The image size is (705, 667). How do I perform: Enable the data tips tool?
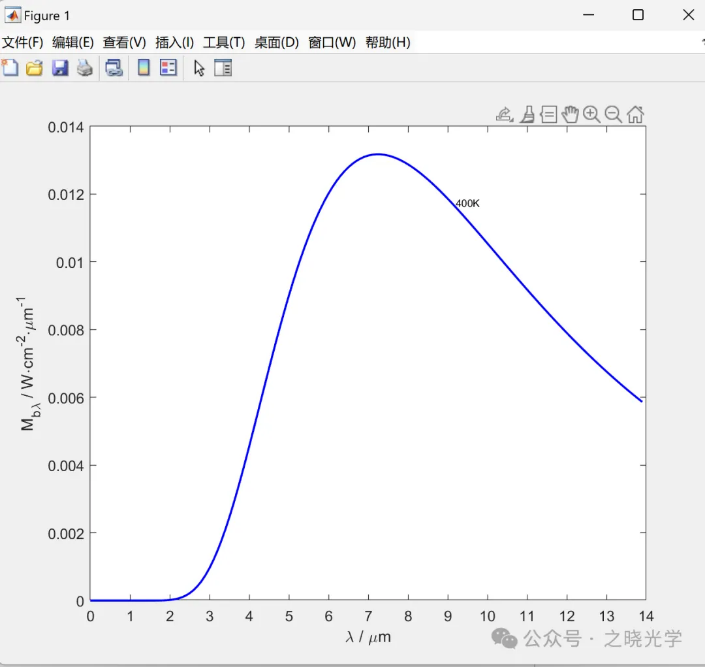click(x=549, y=114)
